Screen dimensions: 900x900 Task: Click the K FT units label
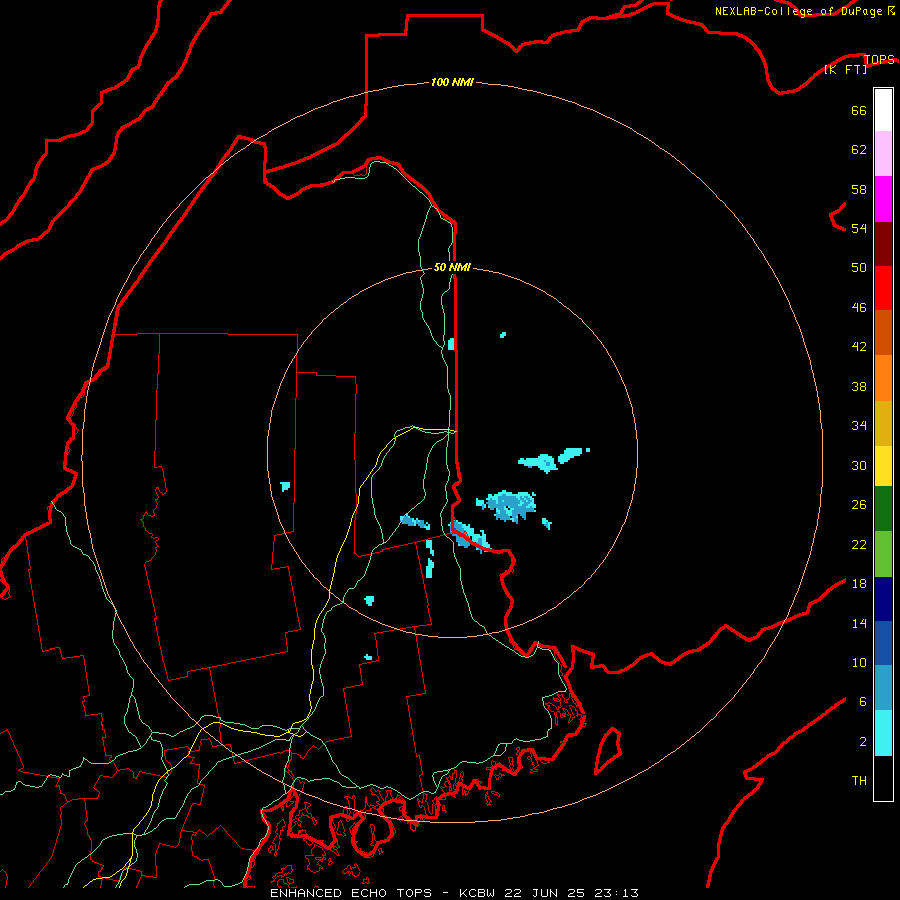(x=845, y=69)
